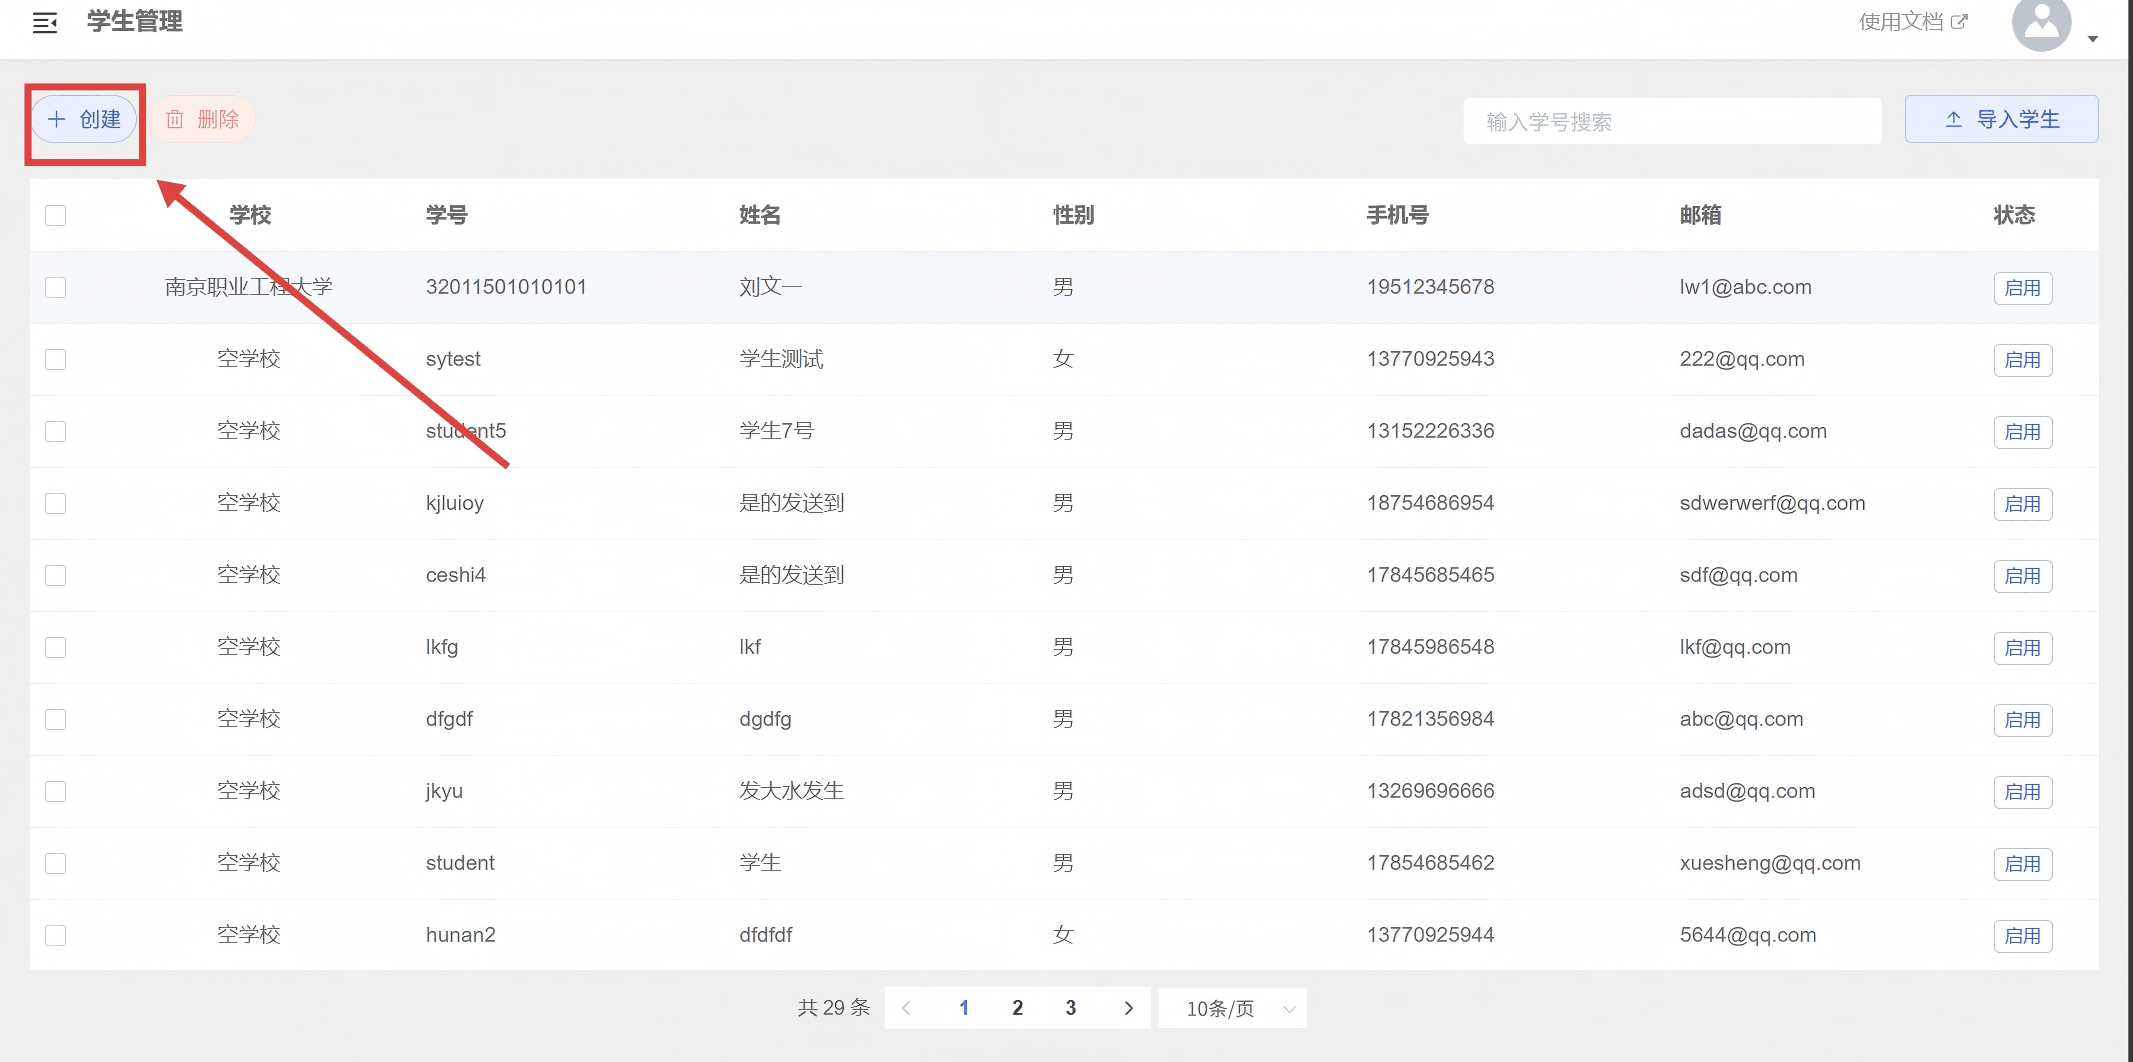Toggle 启用 status for xuesheng@qq.com row

pyautogui.click(x=2022, y=864)
